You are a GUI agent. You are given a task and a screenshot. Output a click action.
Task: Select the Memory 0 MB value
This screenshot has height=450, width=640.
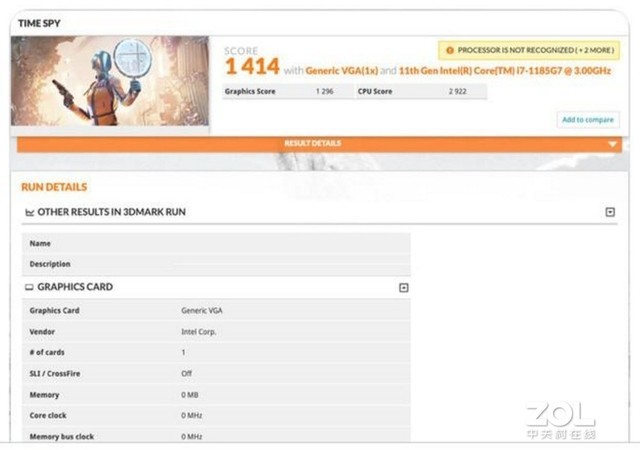(x=189, y=395)
